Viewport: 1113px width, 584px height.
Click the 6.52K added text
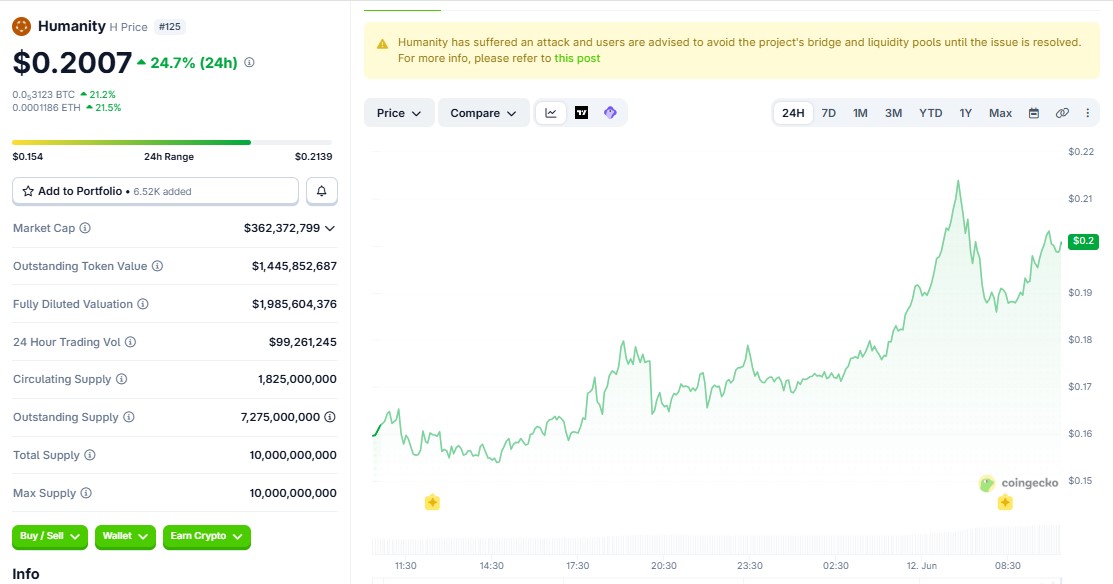click(x=163, y=192)
